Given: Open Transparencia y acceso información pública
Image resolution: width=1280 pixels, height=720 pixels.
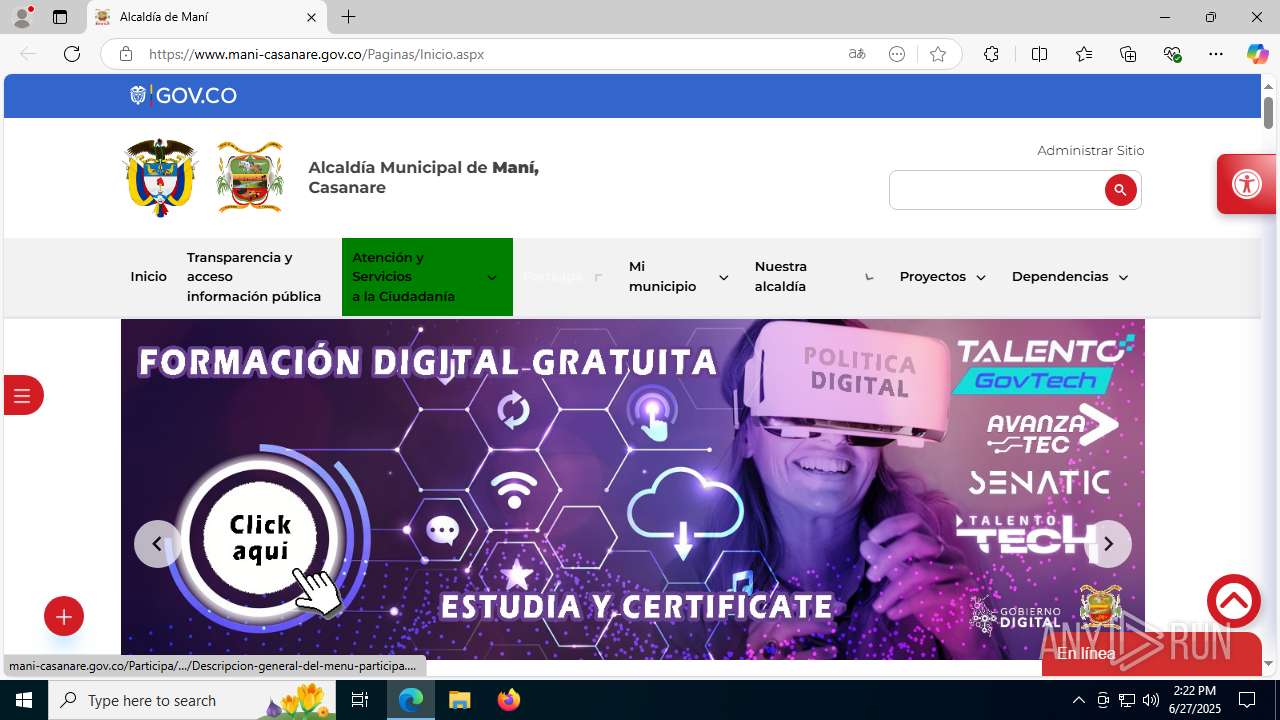Looking at the screenshot, I should 254,277.
